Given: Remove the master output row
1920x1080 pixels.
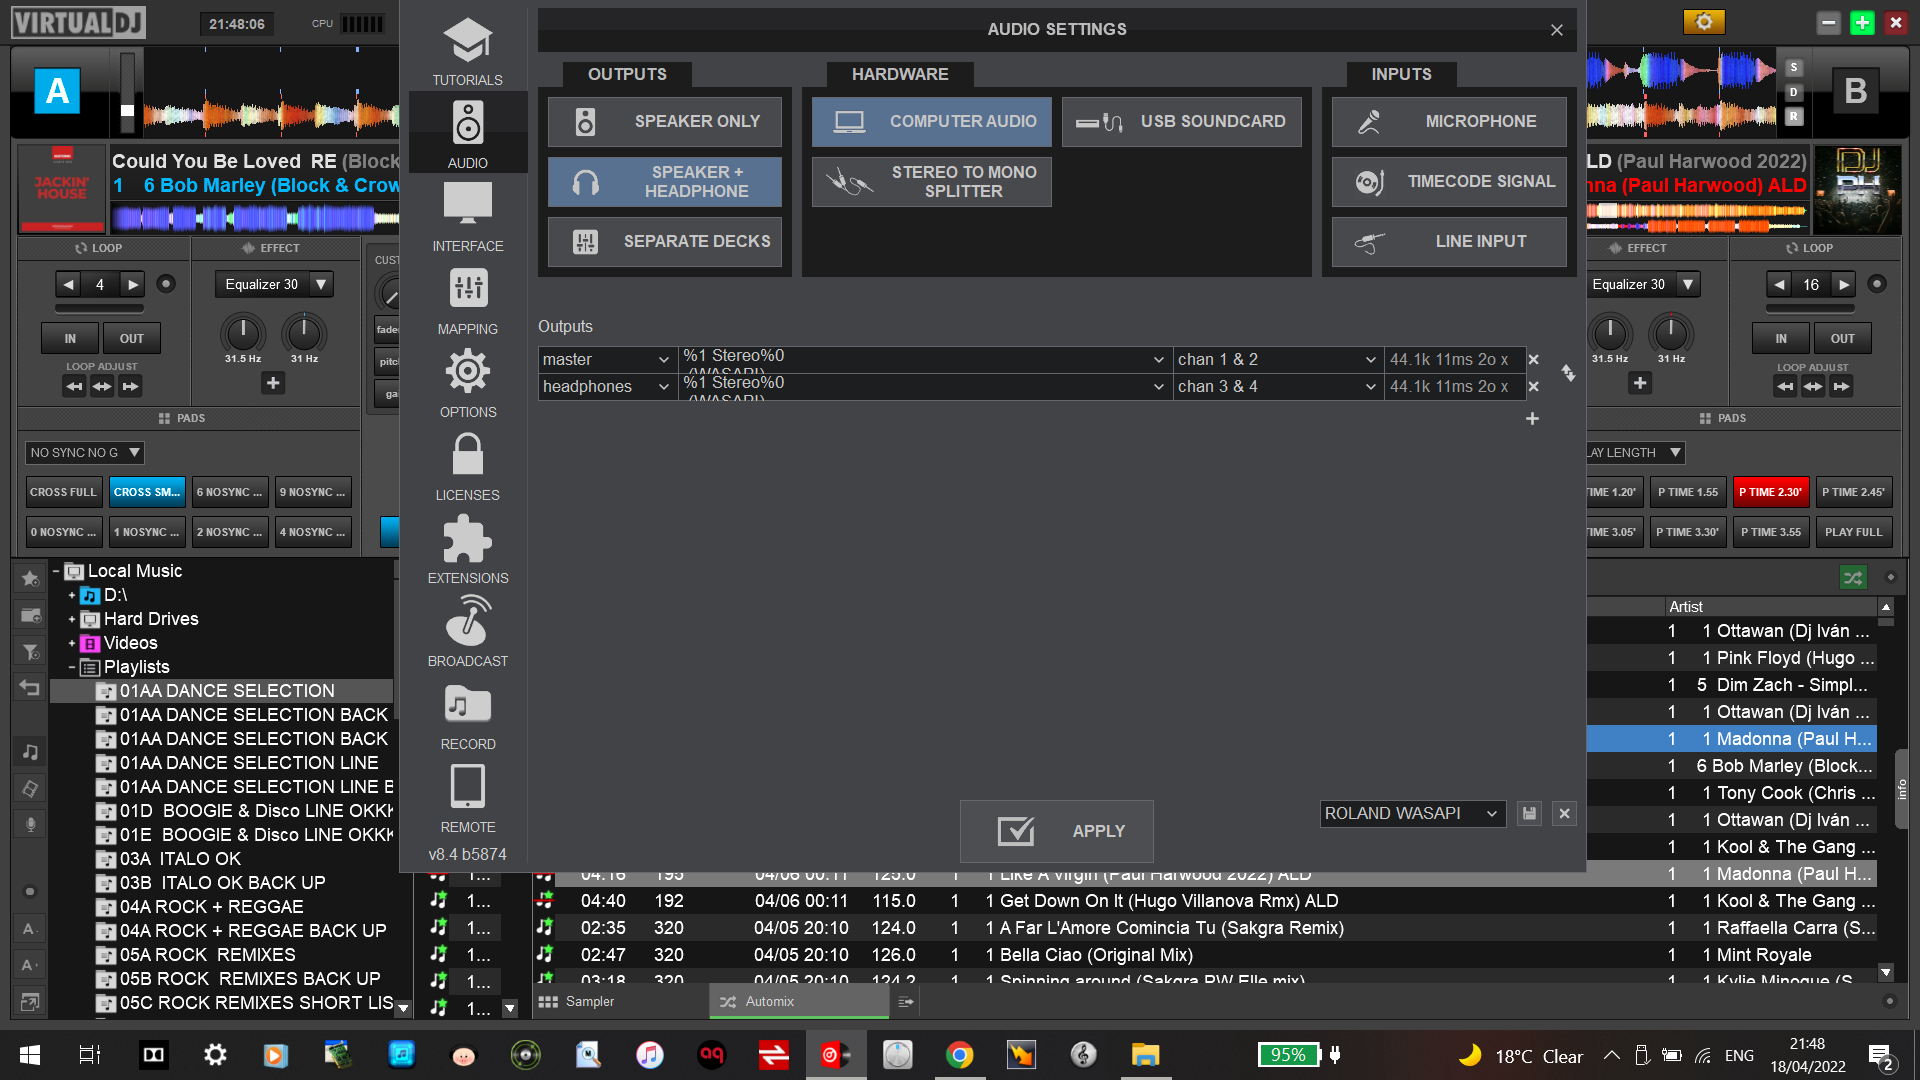Looking at the screenshot, I should pos(1534,359).
